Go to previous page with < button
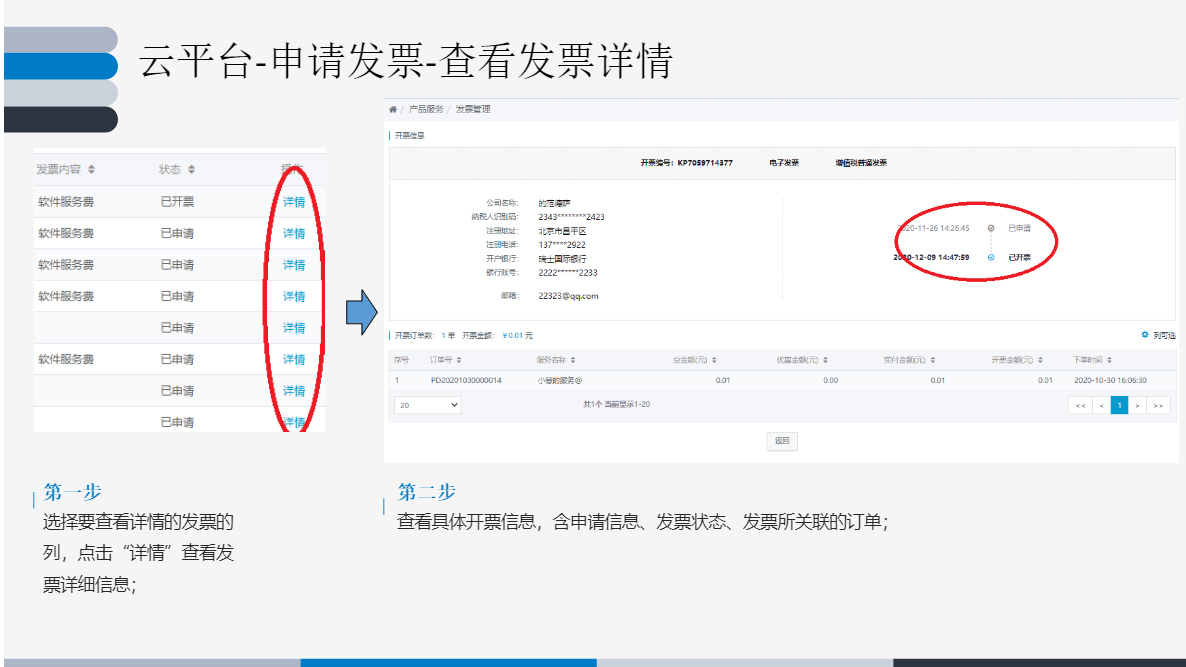 coord(1101,405)
